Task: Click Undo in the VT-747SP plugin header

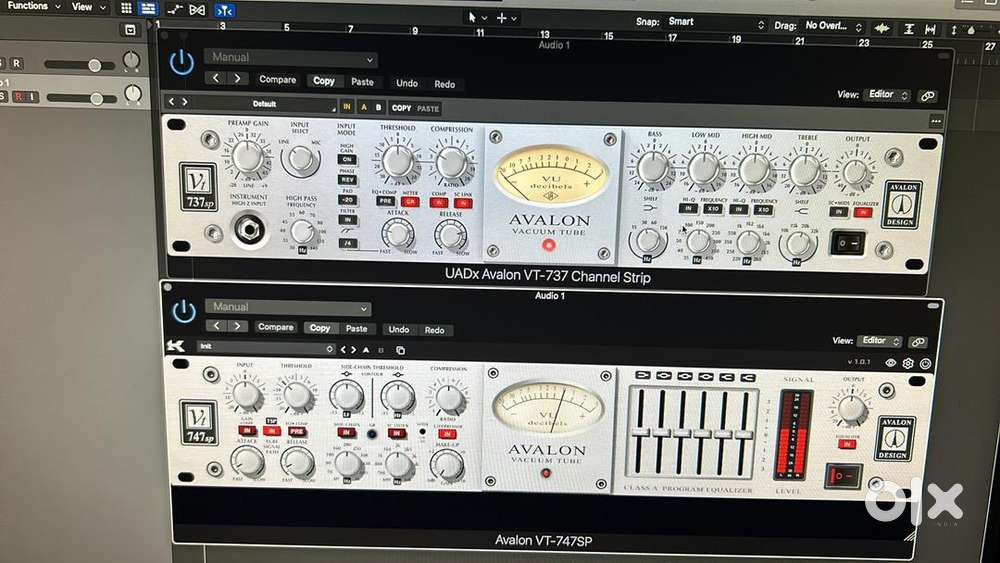Action: coord(399,329)
